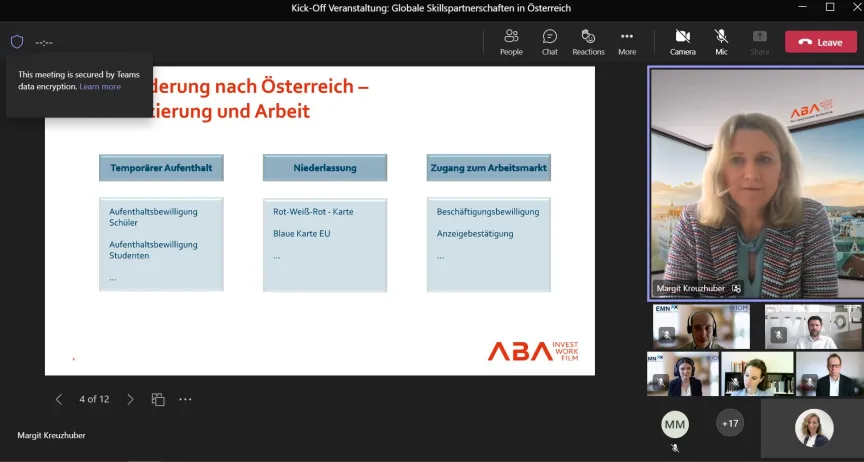The image size is (864, 462).
Task: Leave the meeting
Action: click(x=820, y=42)
